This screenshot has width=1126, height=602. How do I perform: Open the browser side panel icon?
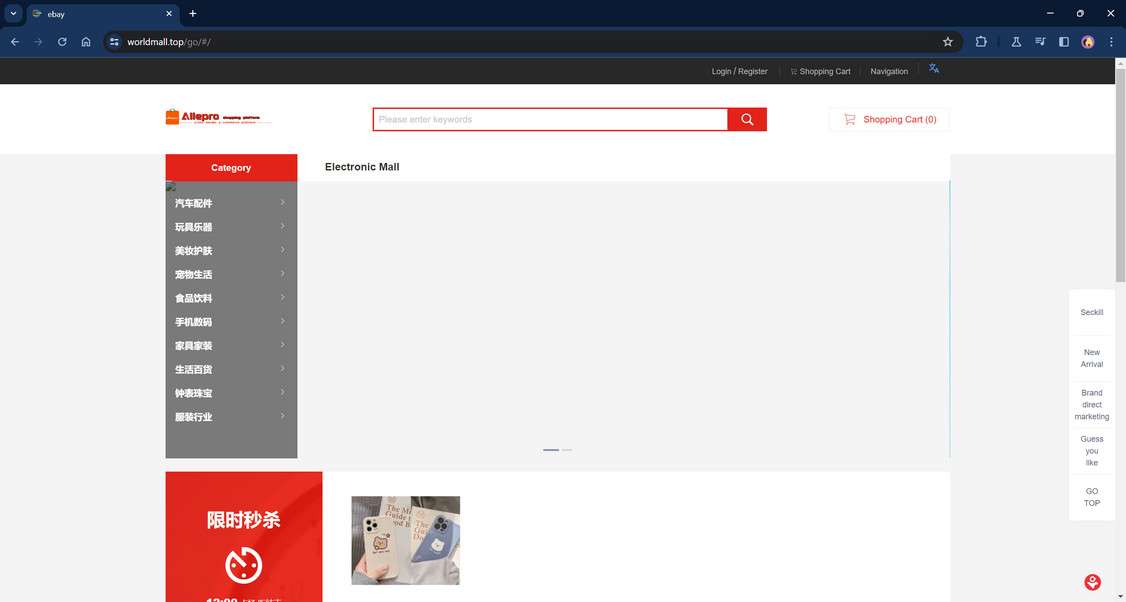tap(1064, 42)
